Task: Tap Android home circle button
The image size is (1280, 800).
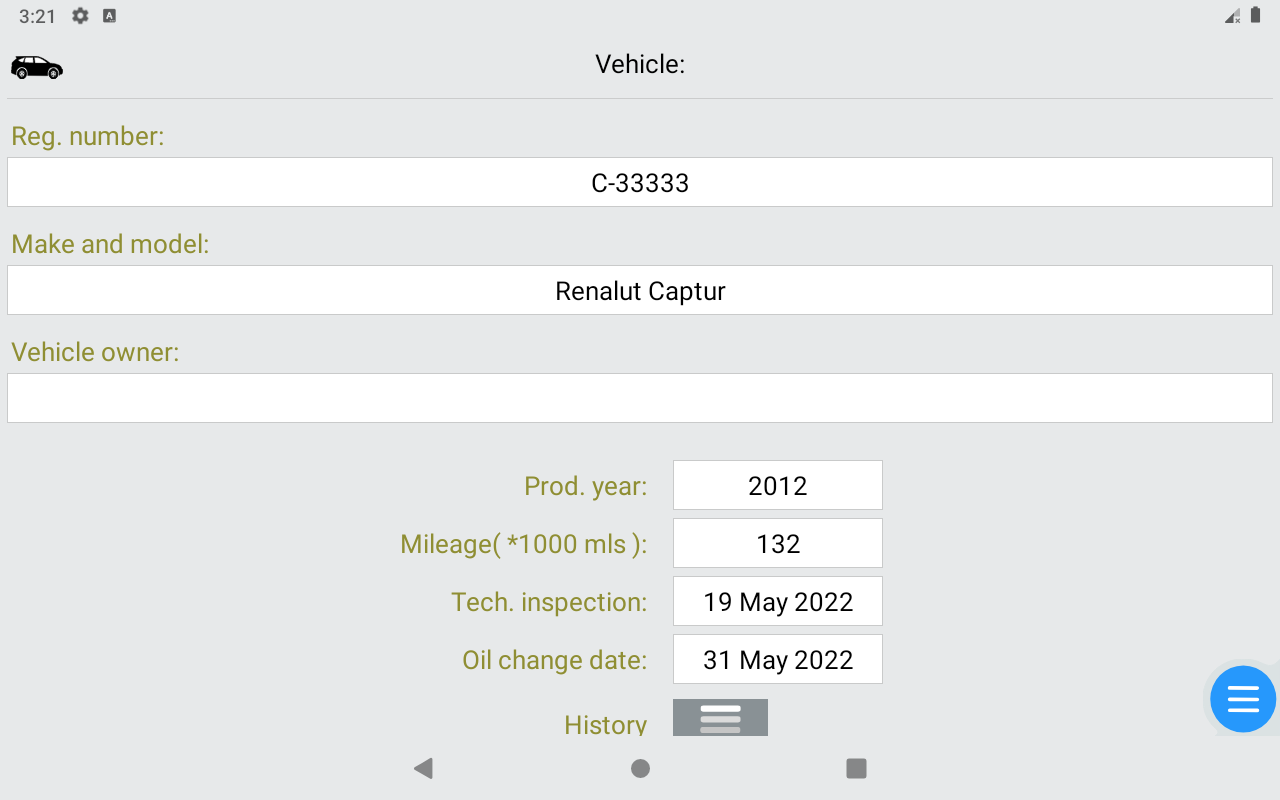Action: pos(640,768)
